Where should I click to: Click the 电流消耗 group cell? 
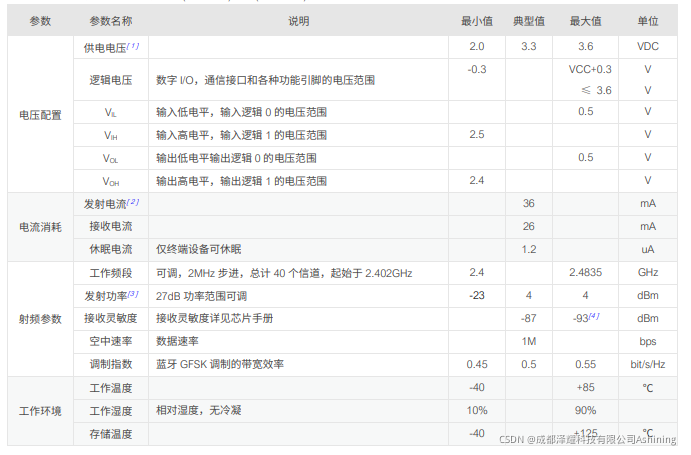click(40, 227)
